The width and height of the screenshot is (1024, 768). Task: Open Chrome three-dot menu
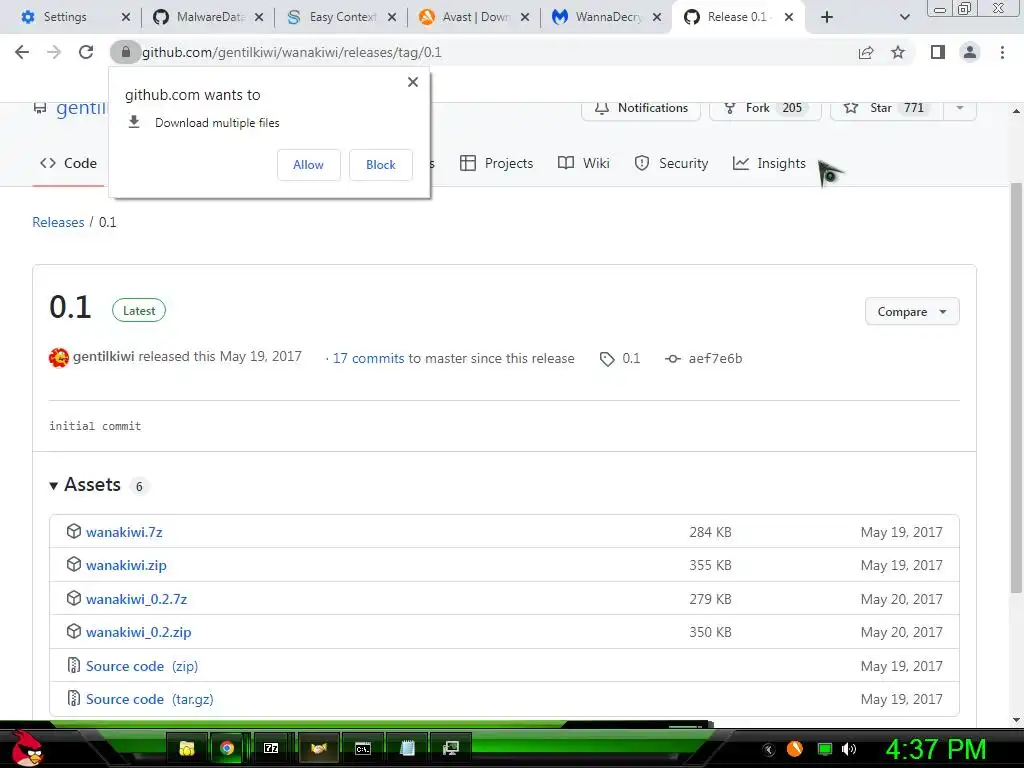pos(1002,52)
